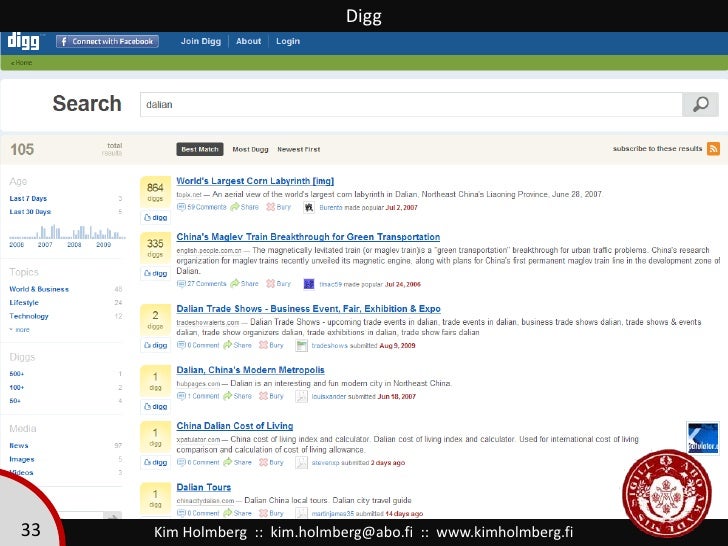Filter by World & Business topic
728x546 pixels.
(39, 289)
